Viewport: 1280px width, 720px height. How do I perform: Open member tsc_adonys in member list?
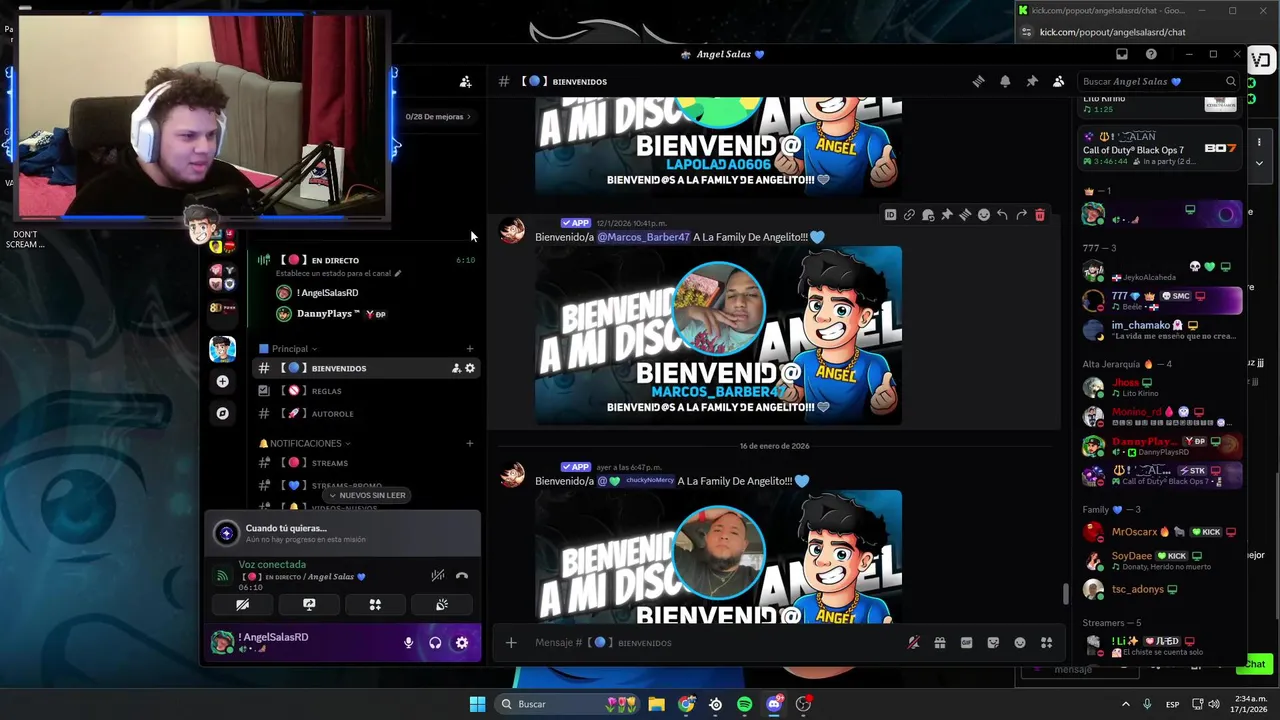coord(1160,589)
